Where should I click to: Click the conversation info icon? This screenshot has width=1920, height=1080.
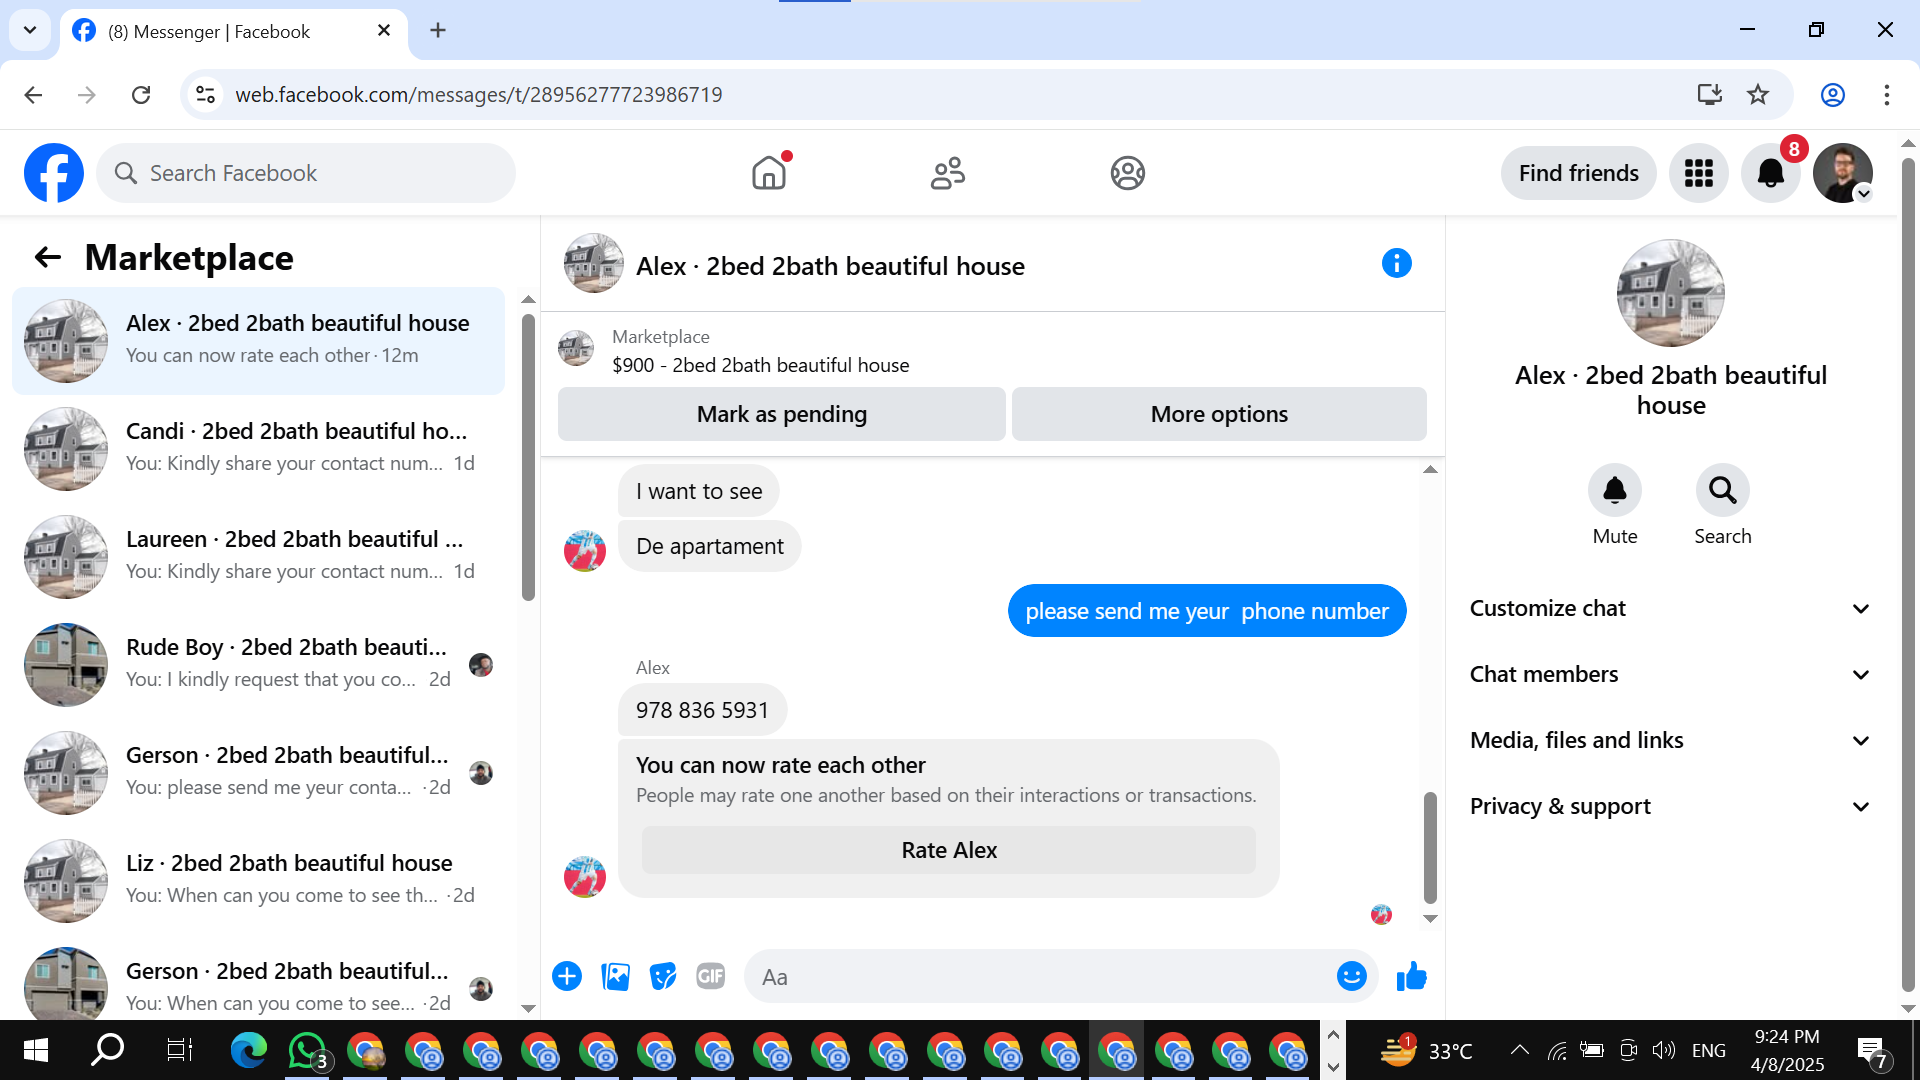point(1396,264)
